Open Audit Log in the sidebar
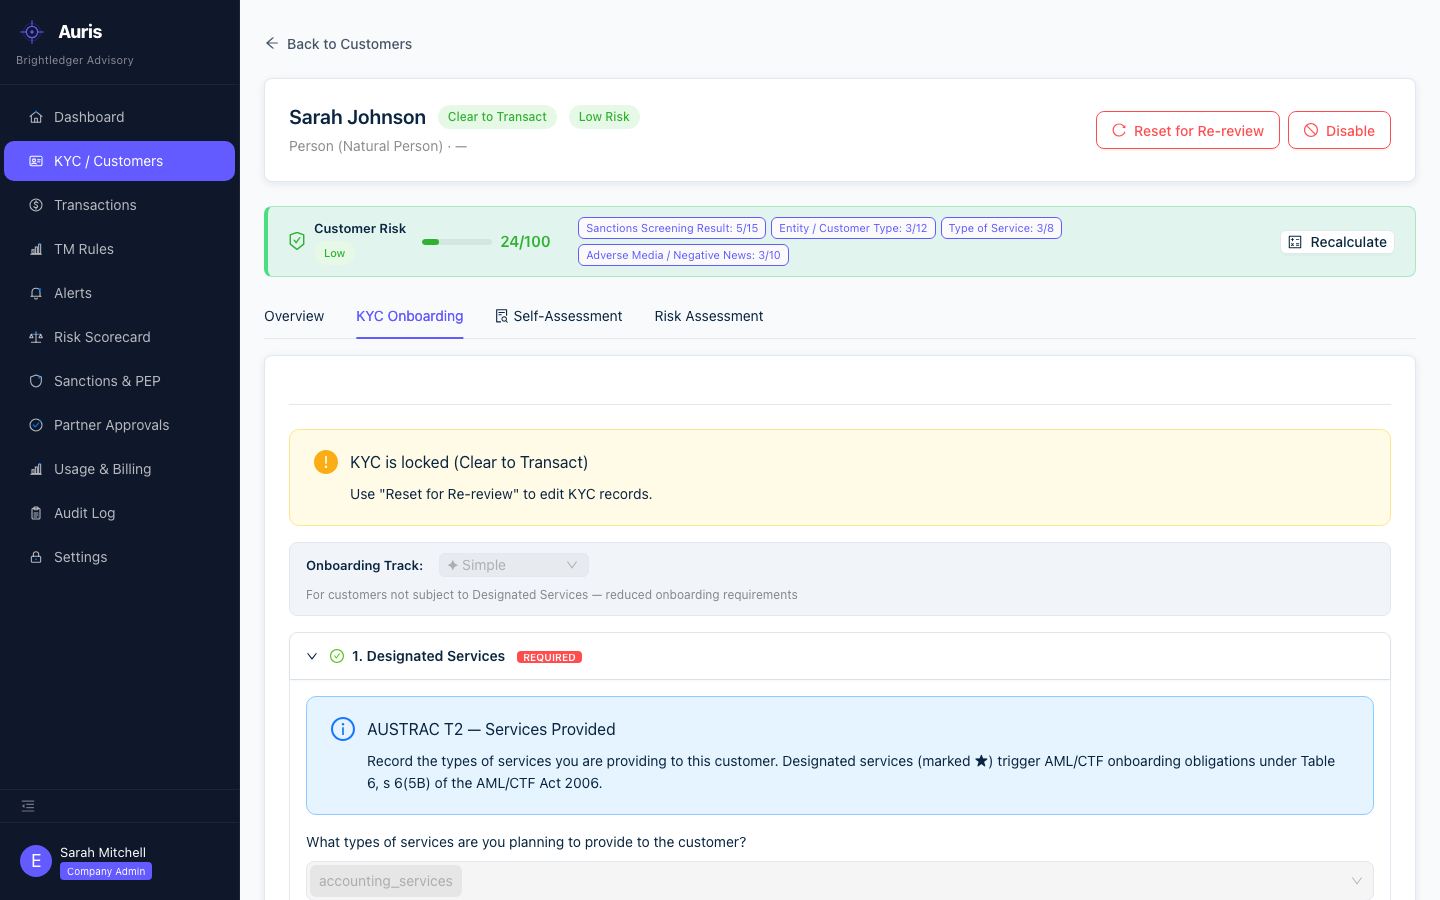 pyautogui.click(x=119, y=513)
